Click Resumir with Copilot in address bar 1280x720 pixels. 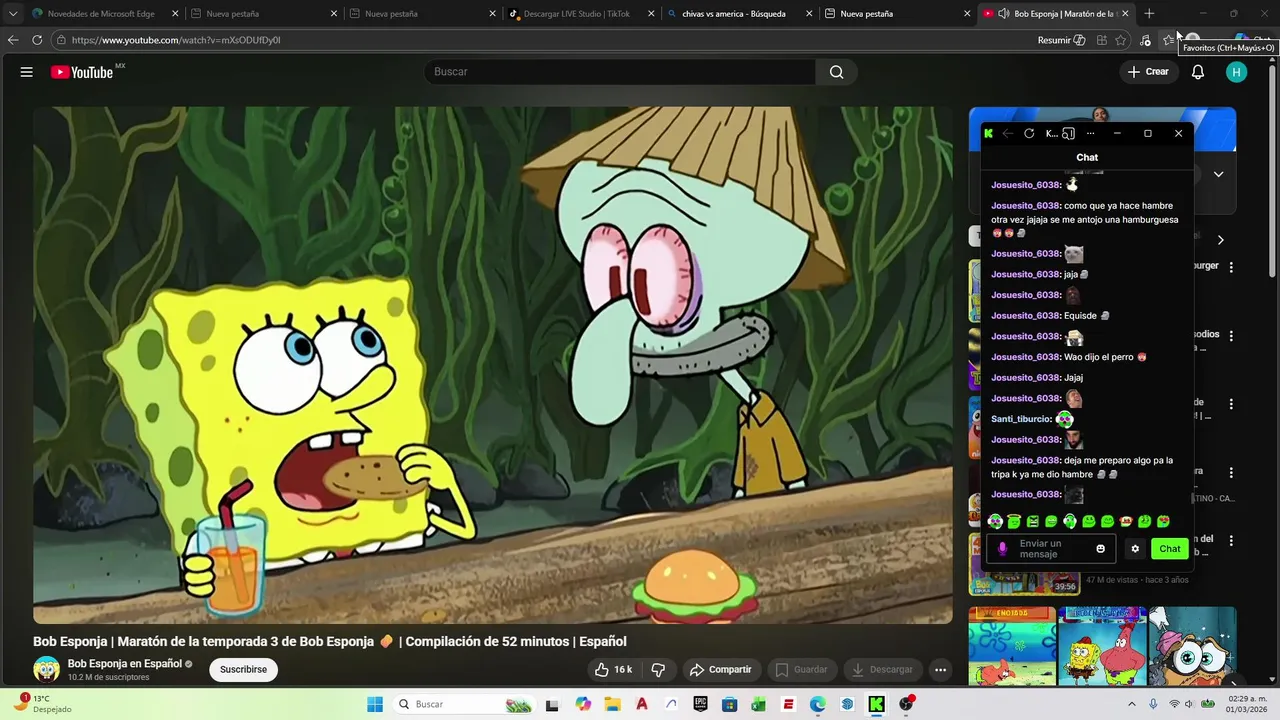click(1061, 40)
